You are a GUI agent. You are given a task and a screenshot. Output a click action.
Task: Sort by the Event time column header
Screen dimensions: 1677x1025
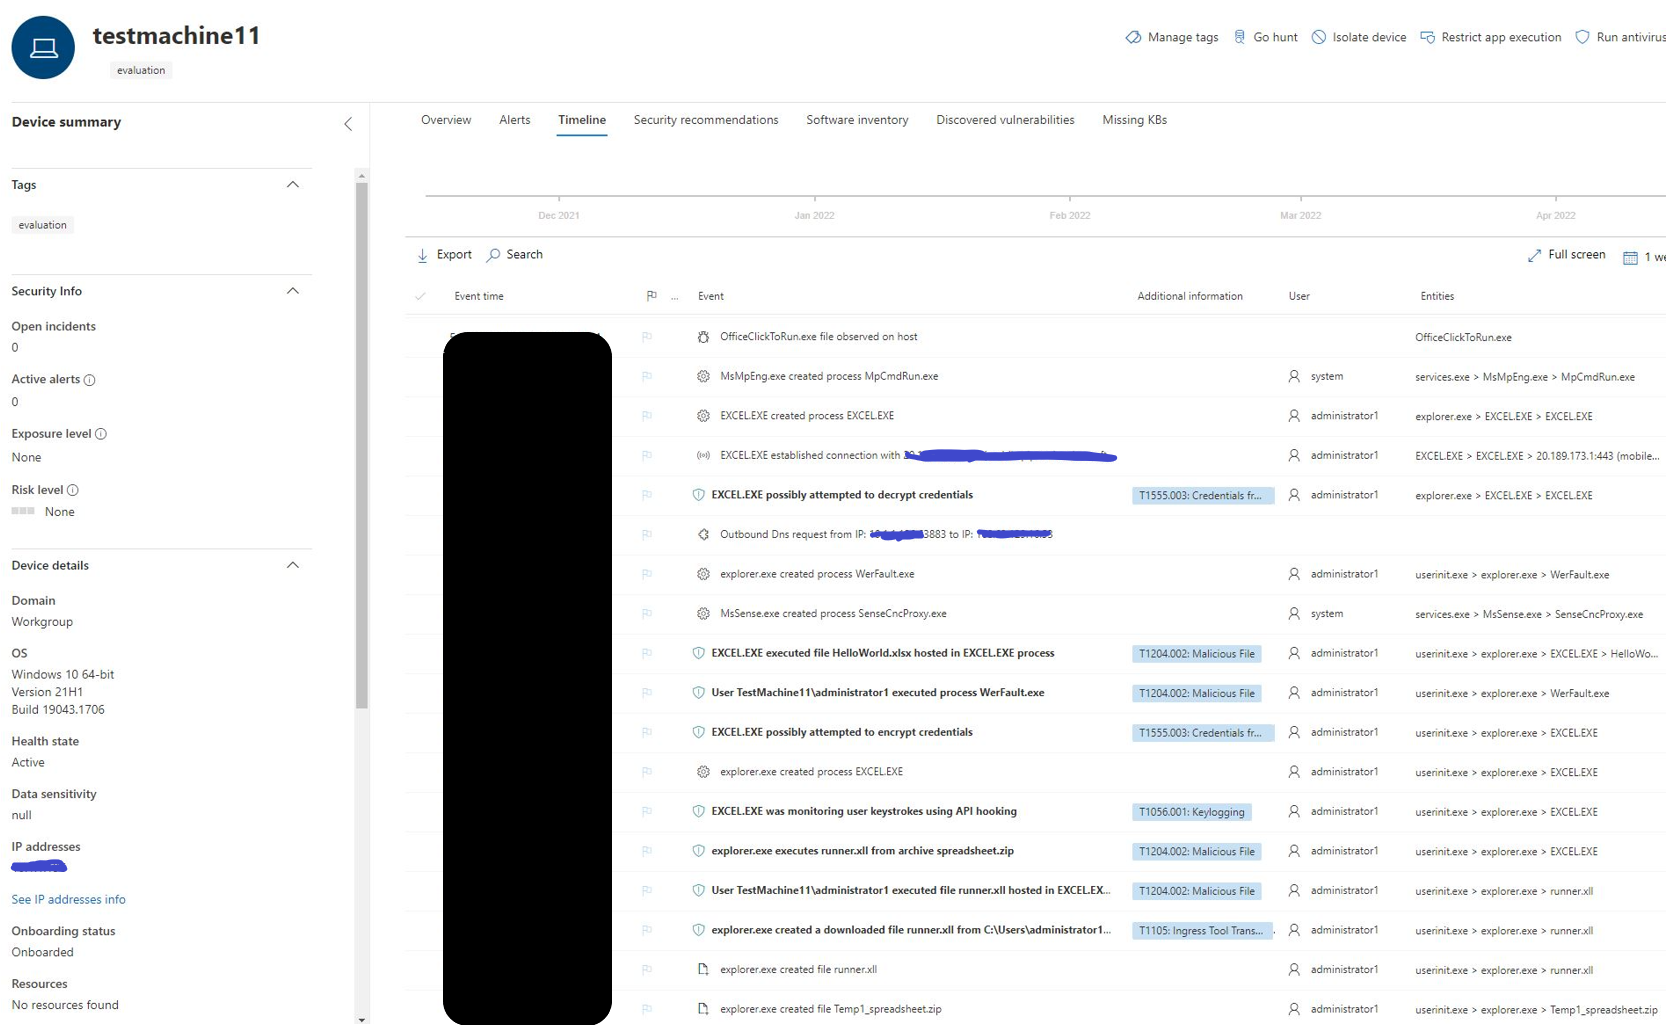[x=479, y=296]
